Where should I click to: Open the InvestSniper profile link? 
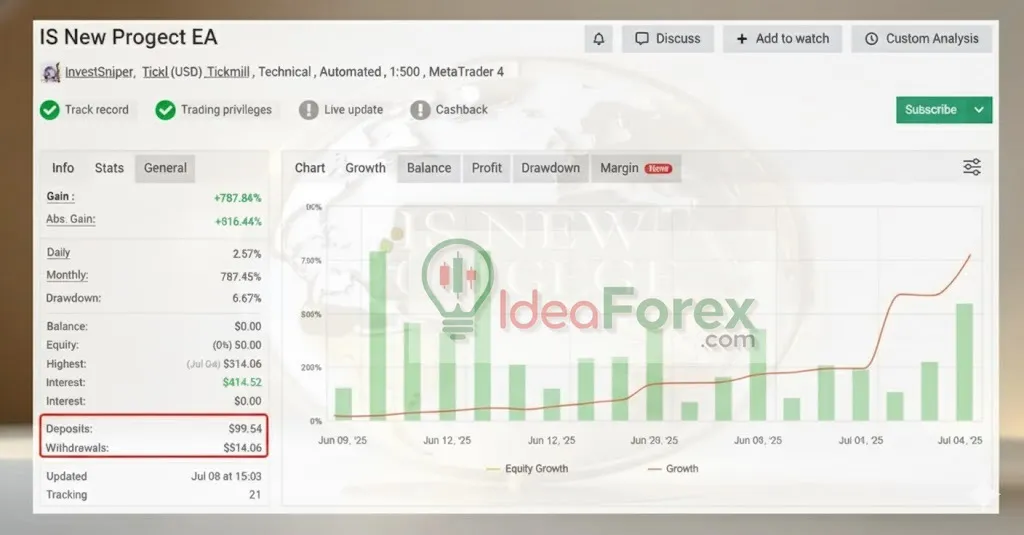[99, 72]
